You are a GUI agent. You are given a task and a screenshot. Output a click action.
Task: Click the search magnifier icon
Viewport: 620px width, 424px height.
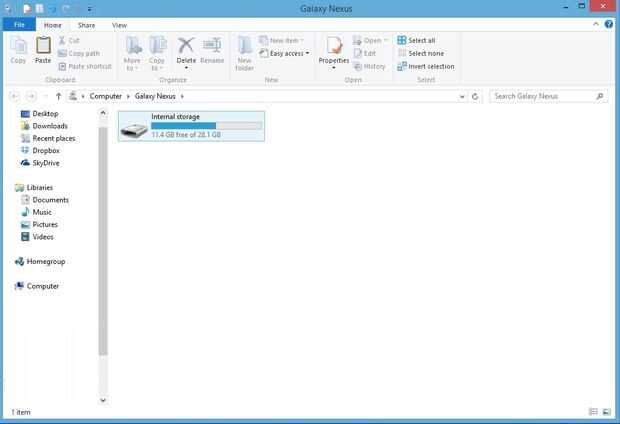600,96
